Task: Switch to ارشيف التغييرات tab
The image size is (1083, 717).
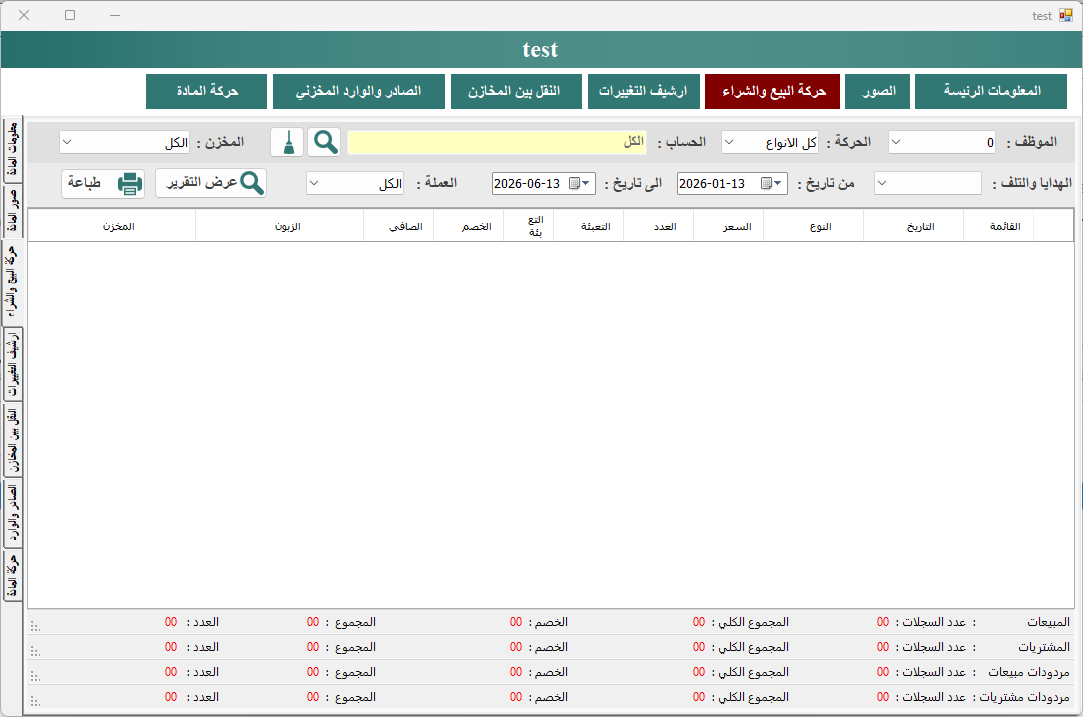Action: point(643,91)
